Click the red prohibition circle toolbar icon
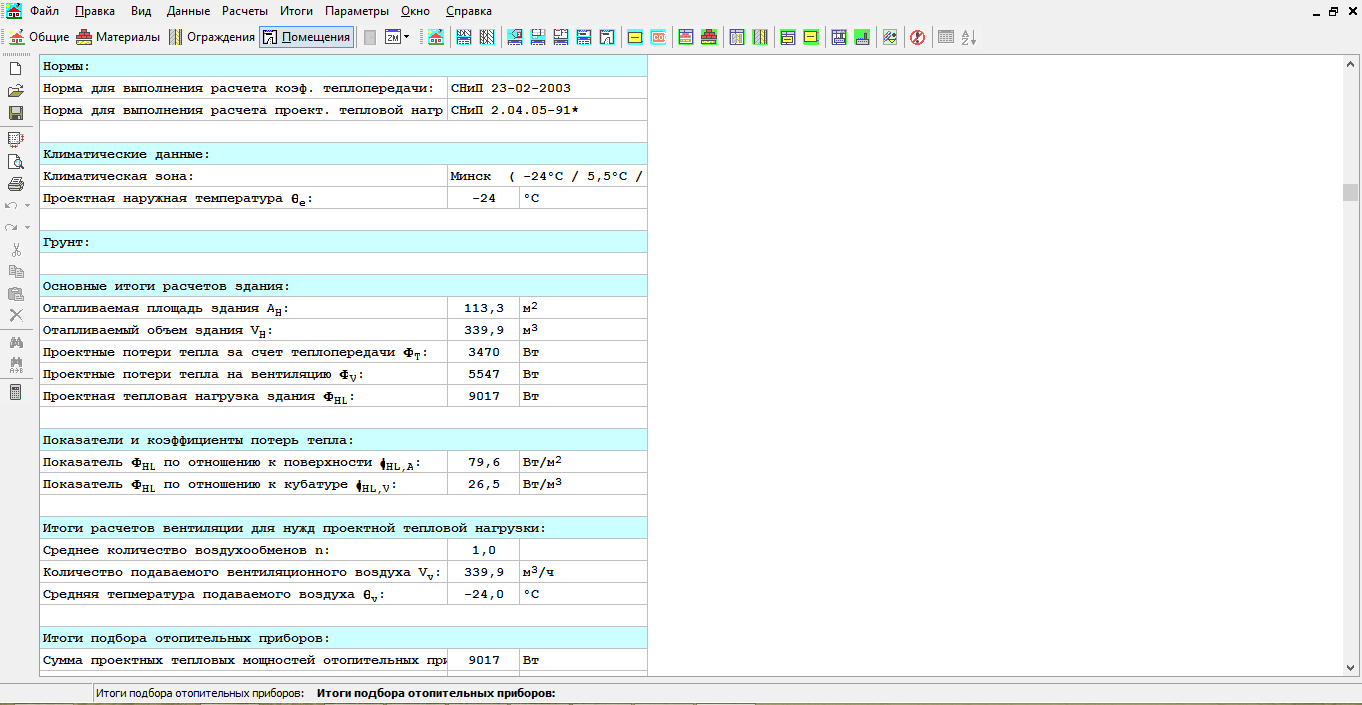Viewport: 1362px width, 705px height. click(x=917, y=37)
